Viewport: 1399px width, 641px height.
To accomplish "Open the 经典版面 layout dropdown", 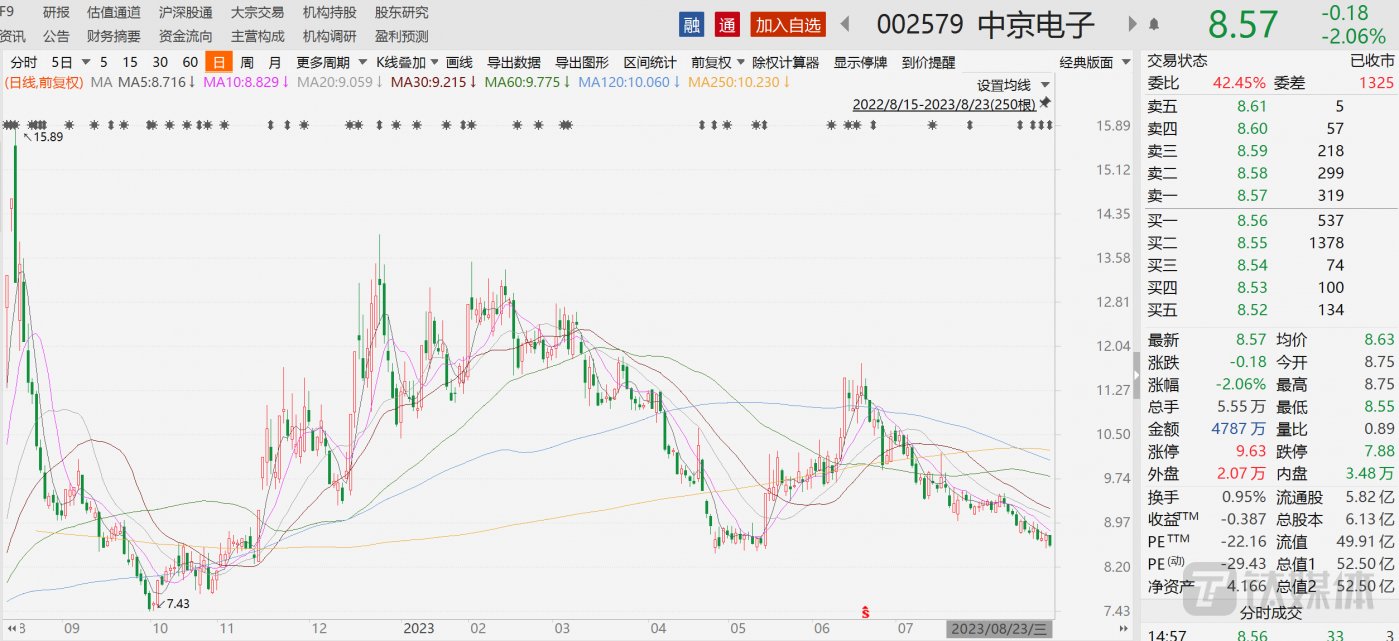I will tap(1094, 62).
